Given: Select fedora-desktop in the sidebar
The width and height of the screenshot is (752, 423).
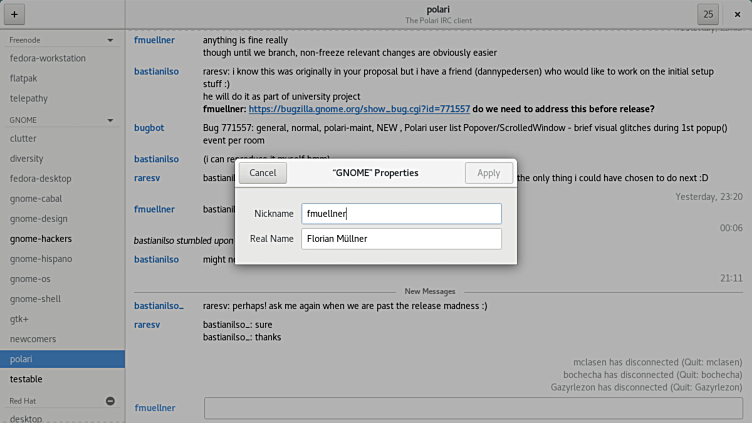Looking at the screenshot, I should tap(62, 178).
